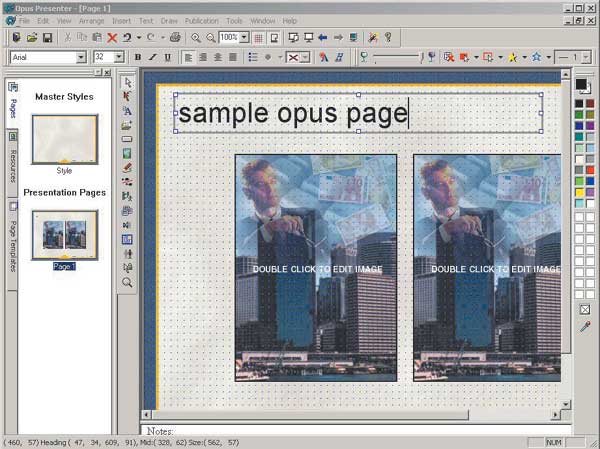
Task: Open the Insert menu
Action: (121, 21)
